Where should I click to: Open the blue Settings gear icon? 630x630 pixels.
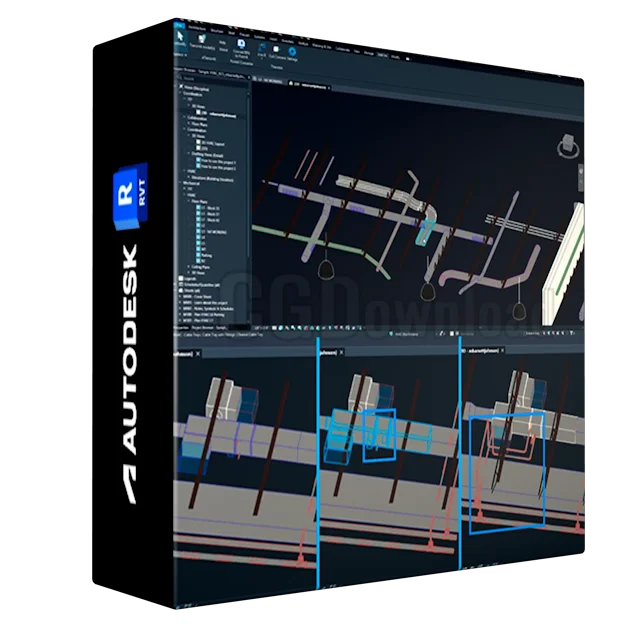pos(292,51)
